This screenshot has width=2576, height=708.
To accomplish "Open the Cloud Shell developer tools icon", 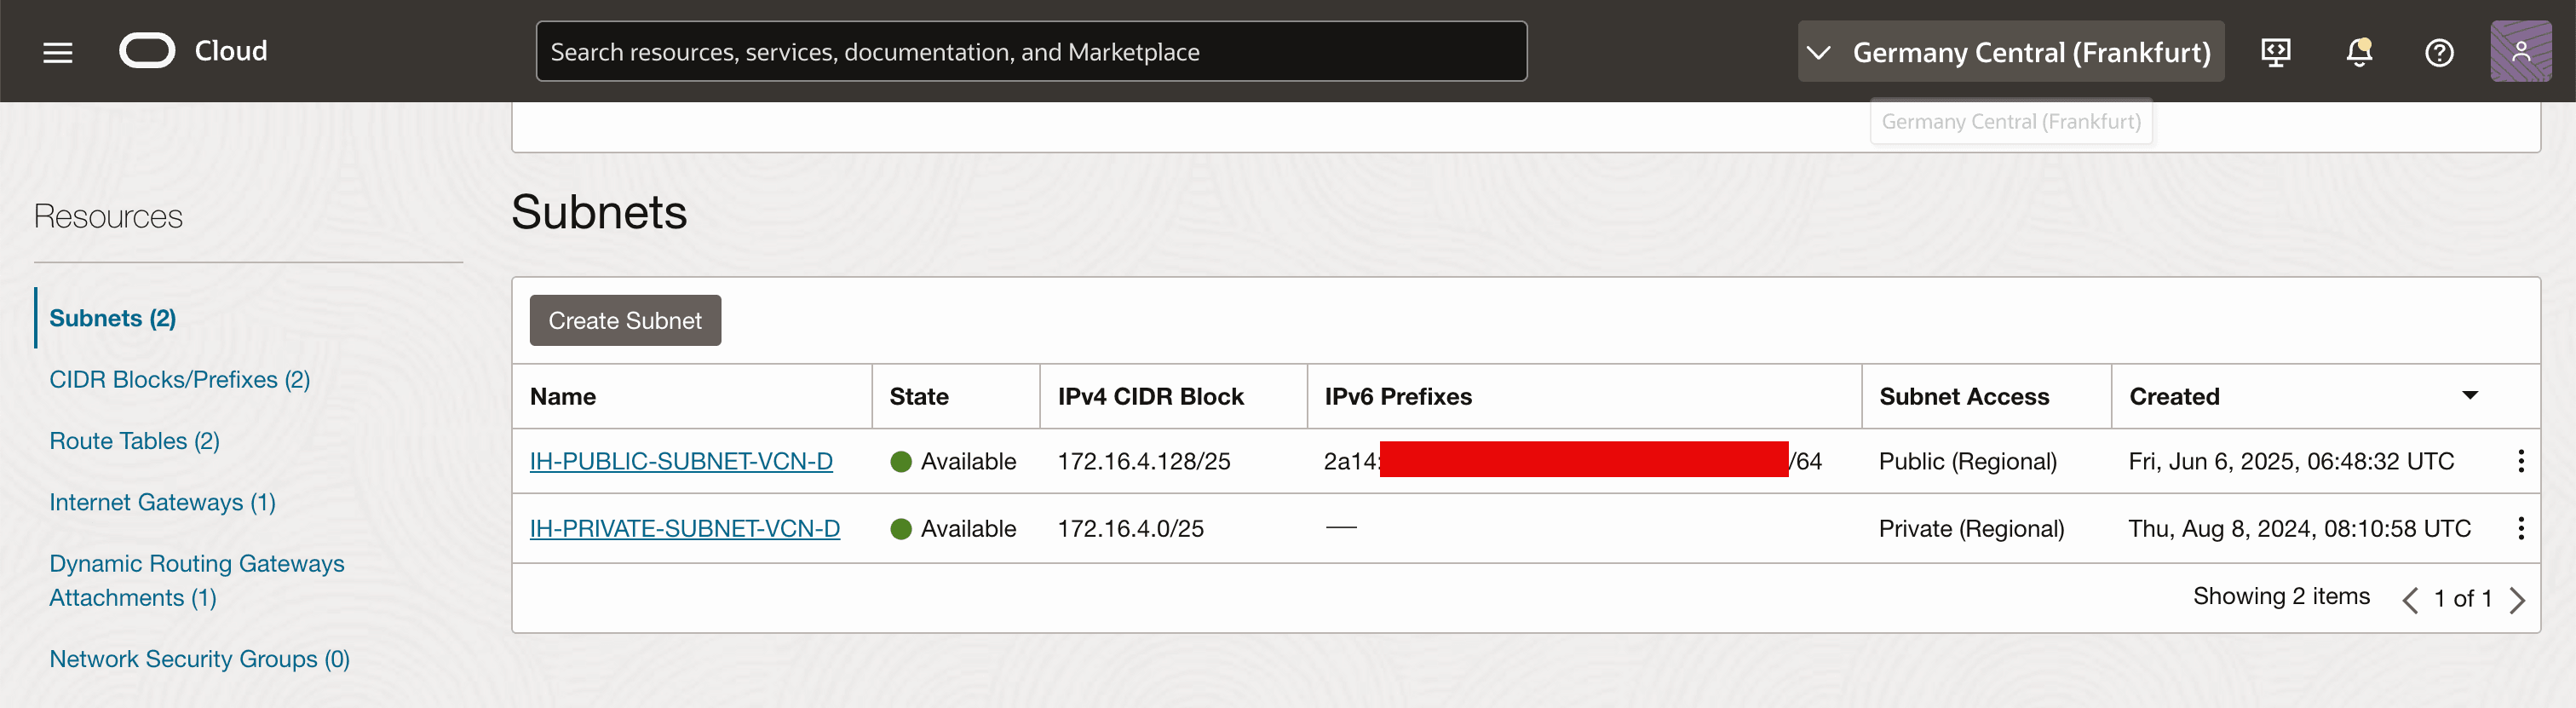I will pos(2275,52).
